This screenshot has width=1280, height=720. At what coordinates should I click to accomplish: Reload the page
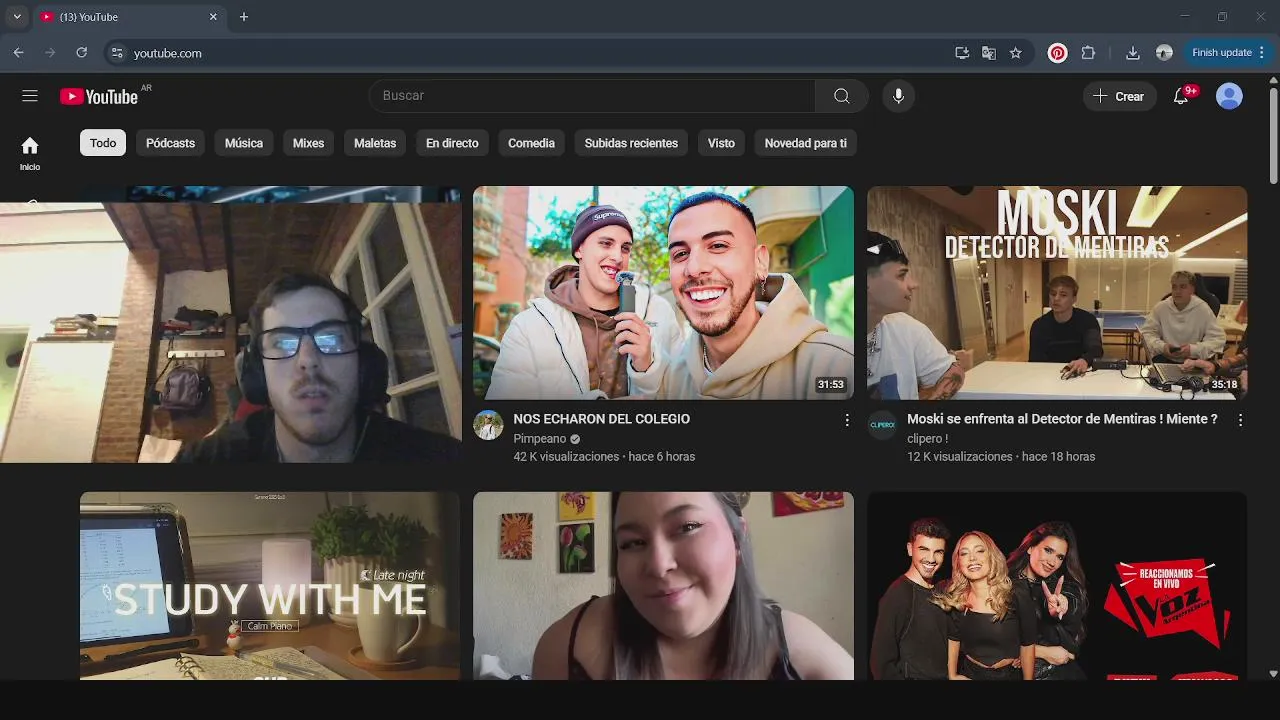coord(82,53)
